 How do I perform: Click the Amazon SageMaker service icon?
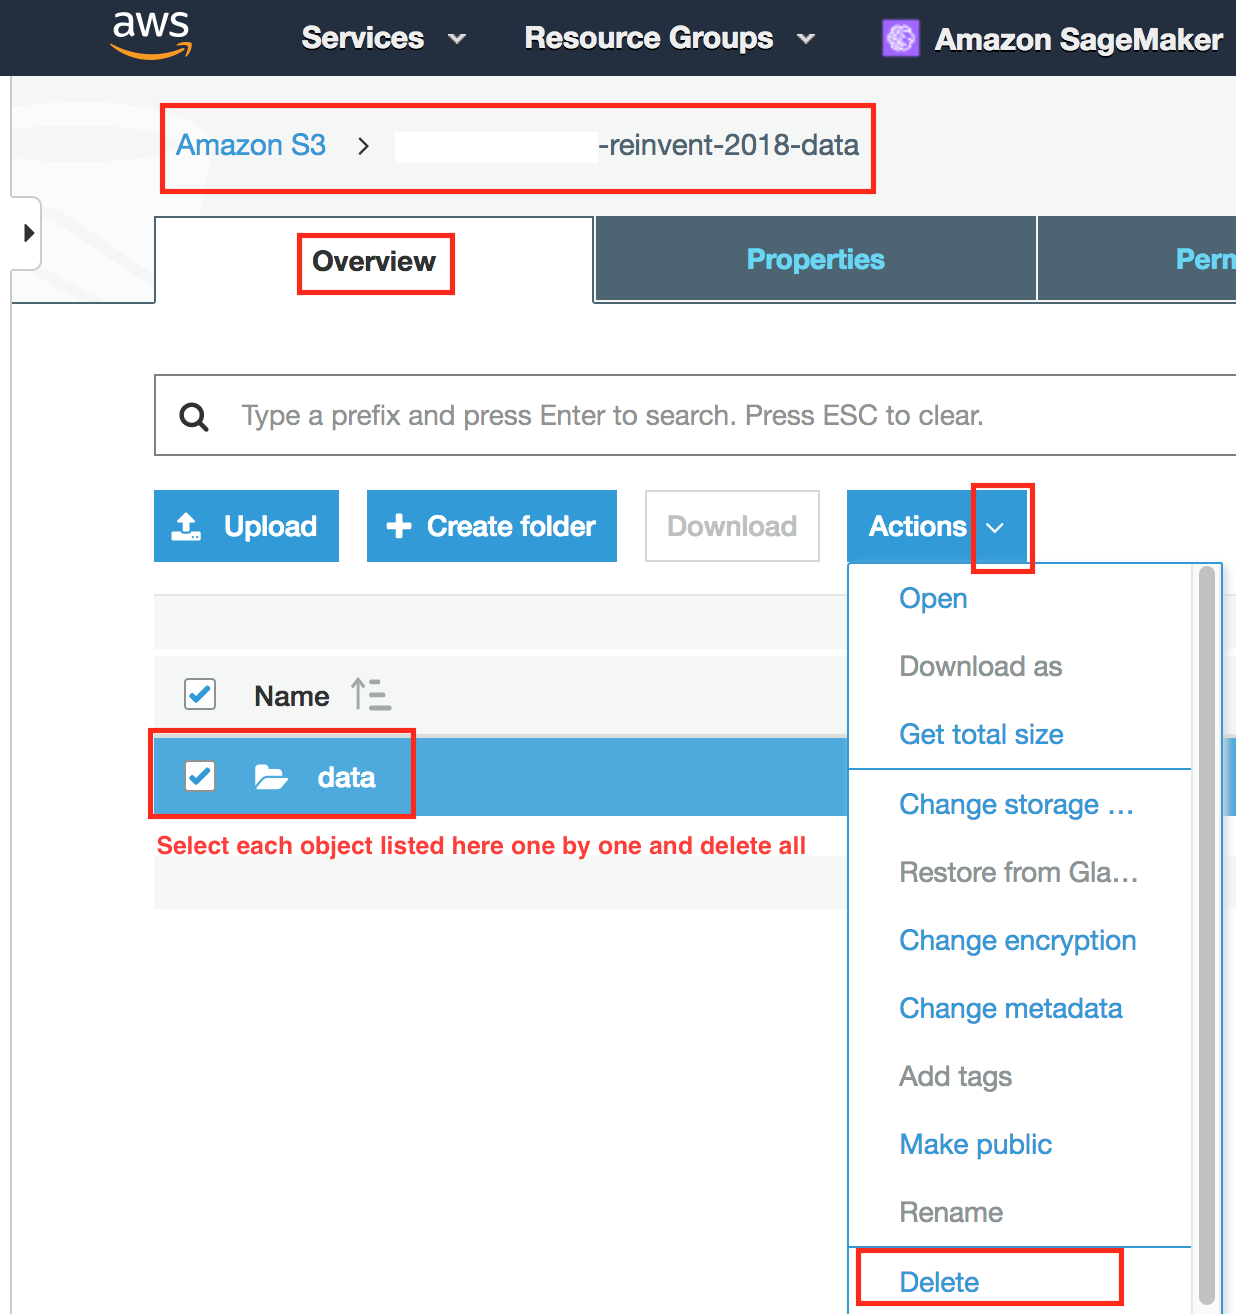[900, 39]
